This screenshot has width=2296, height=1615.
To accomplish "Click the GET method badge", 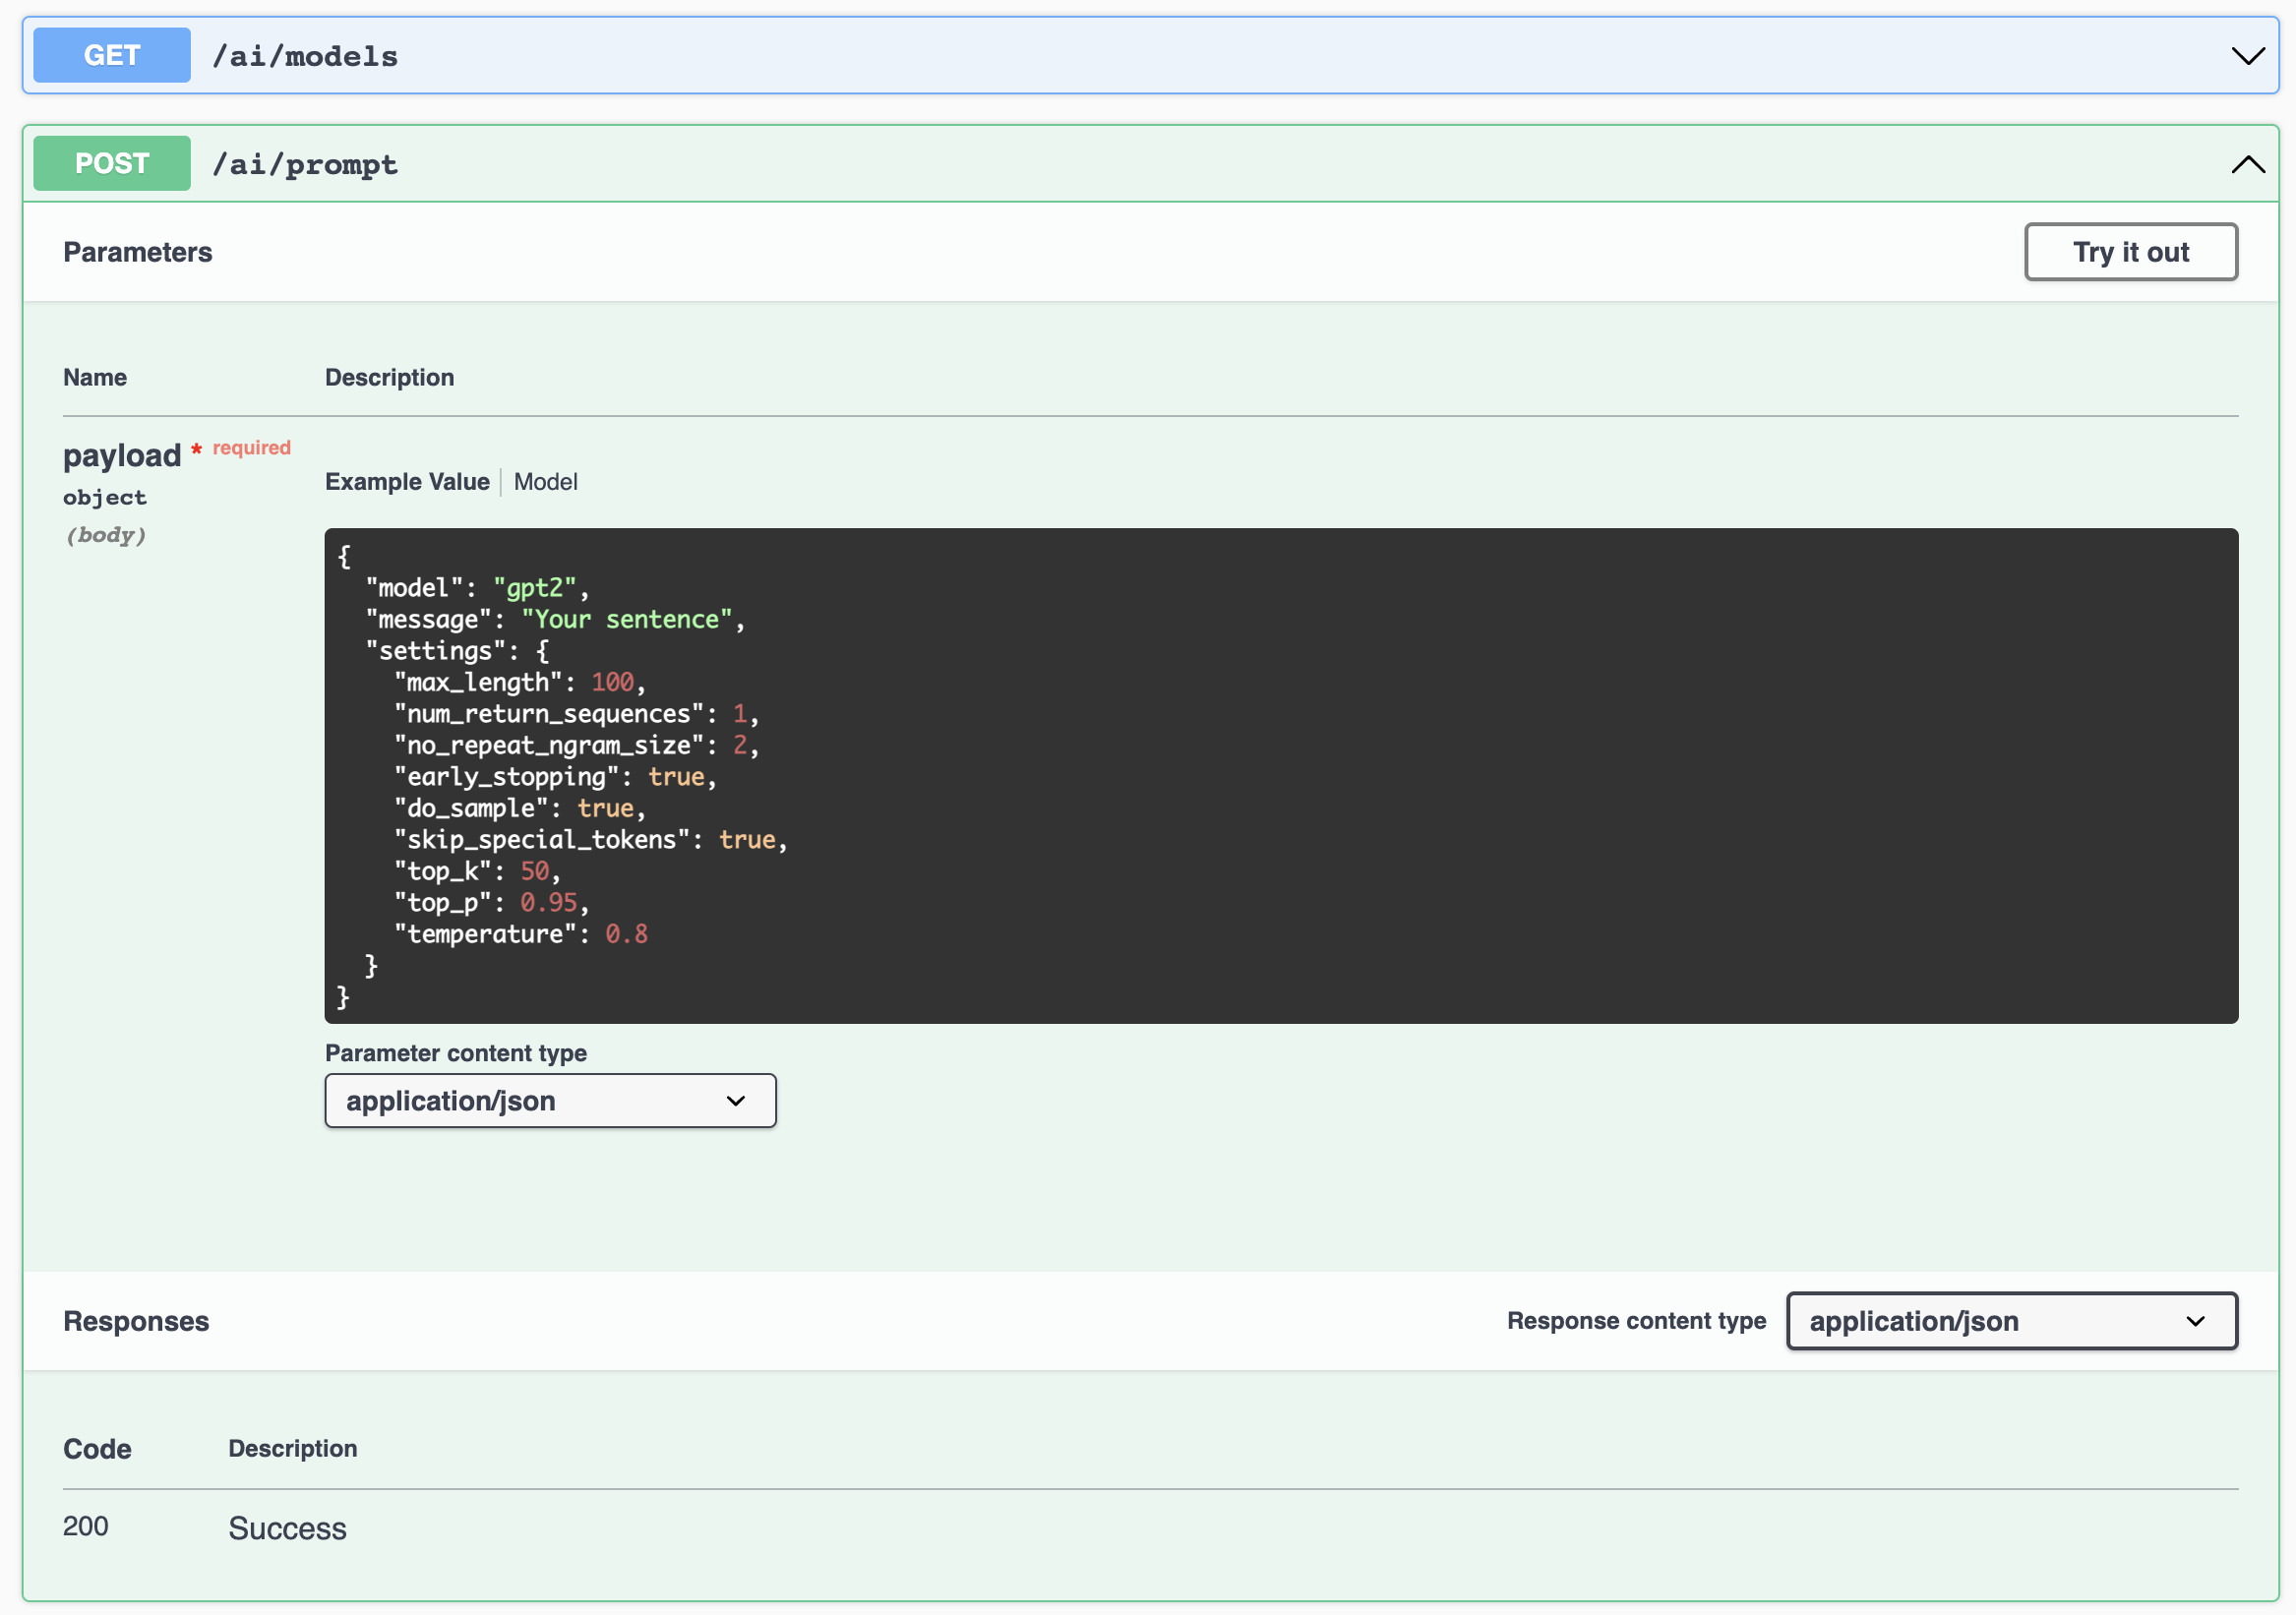I will (x=112, y=55).
